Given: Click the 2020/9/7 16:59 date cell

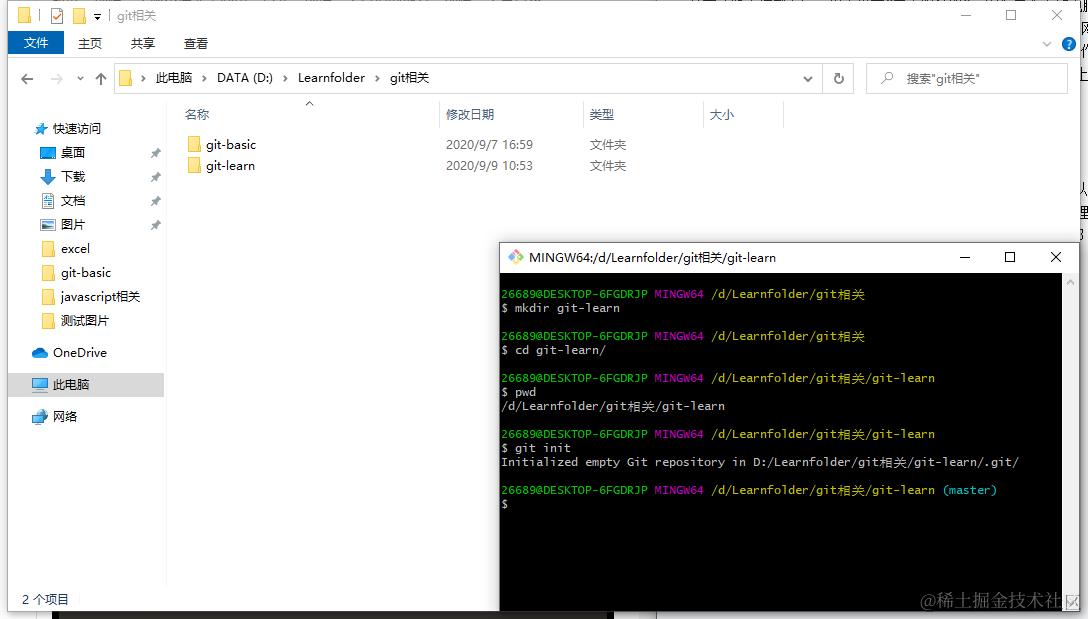Looking at the screenshot, I should pos(489,144).
